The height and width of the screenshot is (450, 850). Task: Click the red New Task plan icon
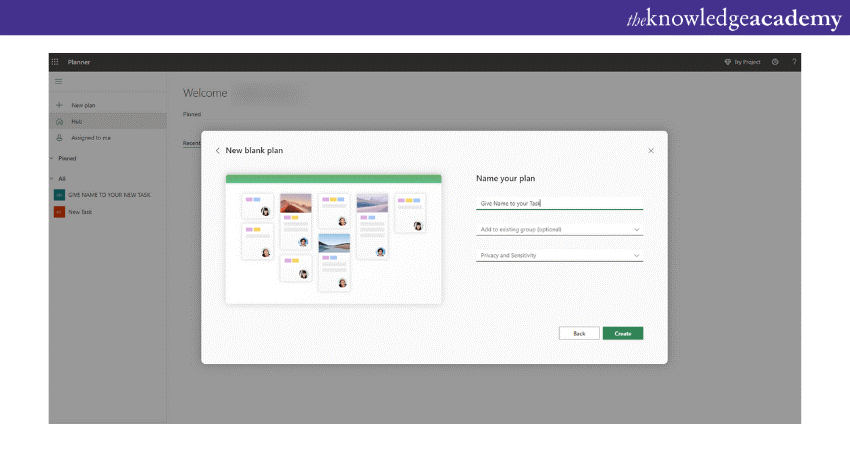pos(59,212)
